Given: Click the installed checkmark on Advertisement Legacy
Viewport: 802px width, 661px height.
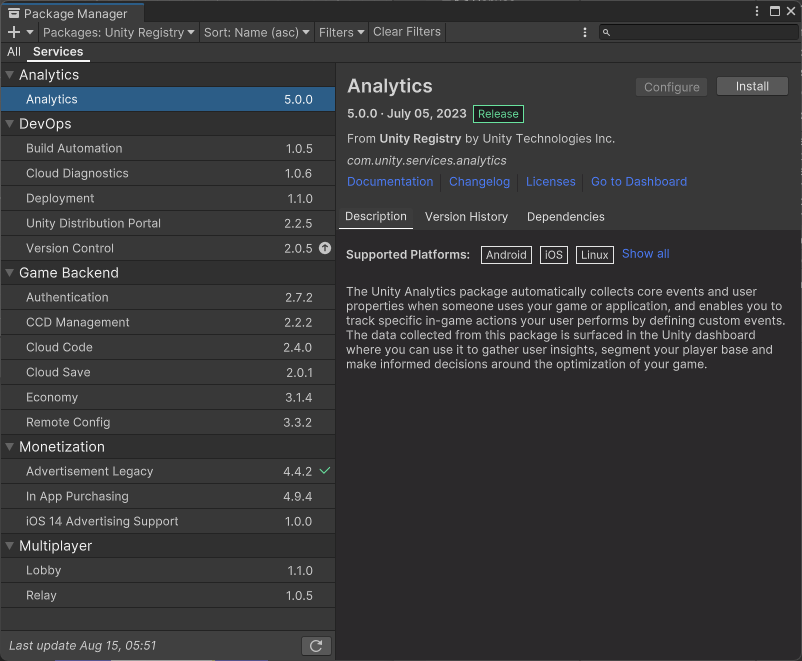Looking at the screenshot, I should click(x=325, y=471).
